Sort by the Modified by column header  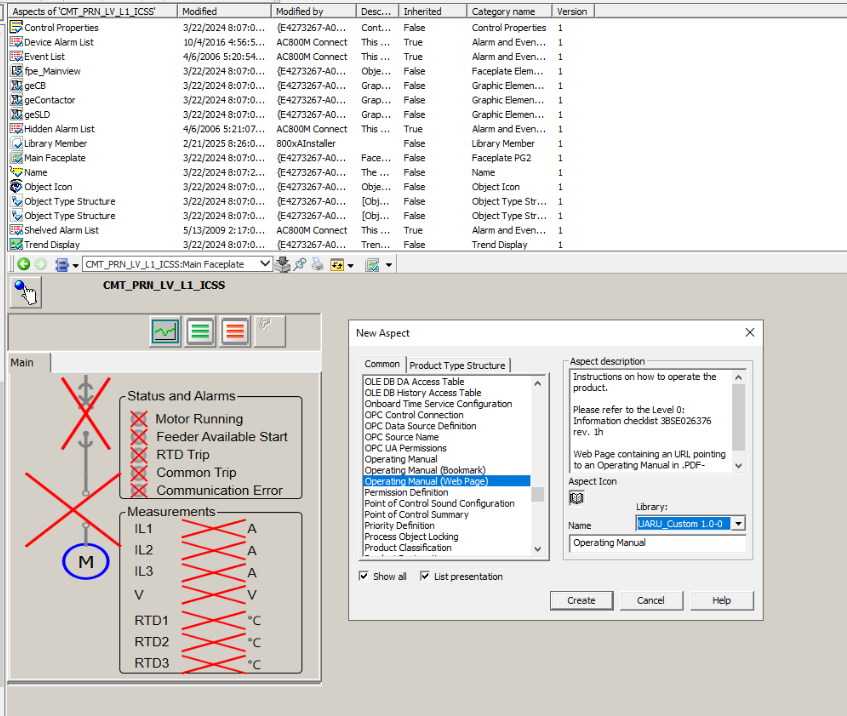point(314,11)
